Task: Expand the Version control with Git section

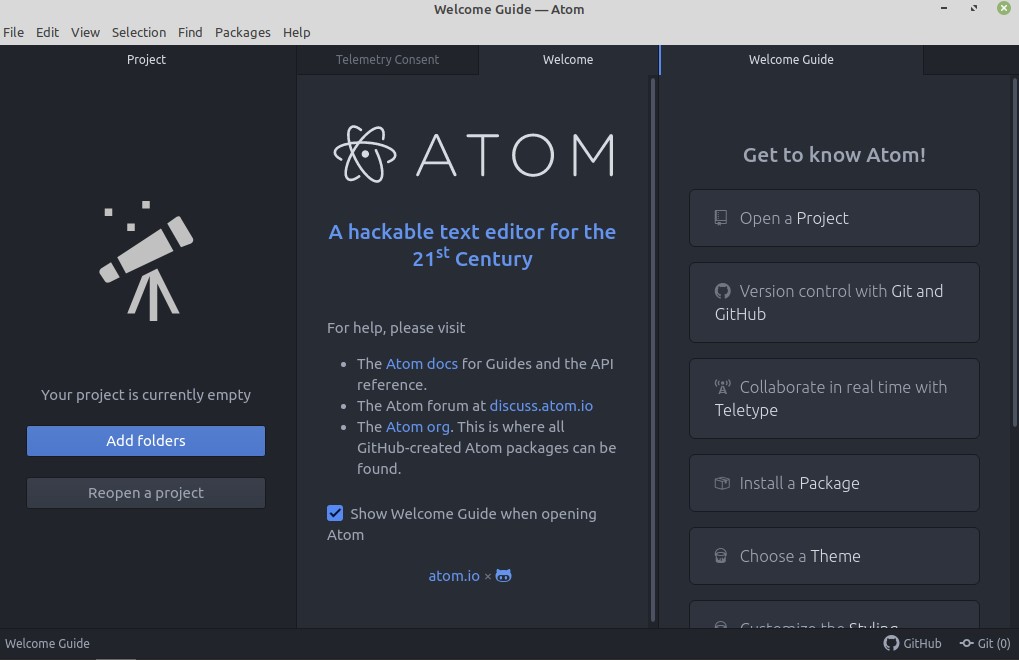Action: [833, 302]
